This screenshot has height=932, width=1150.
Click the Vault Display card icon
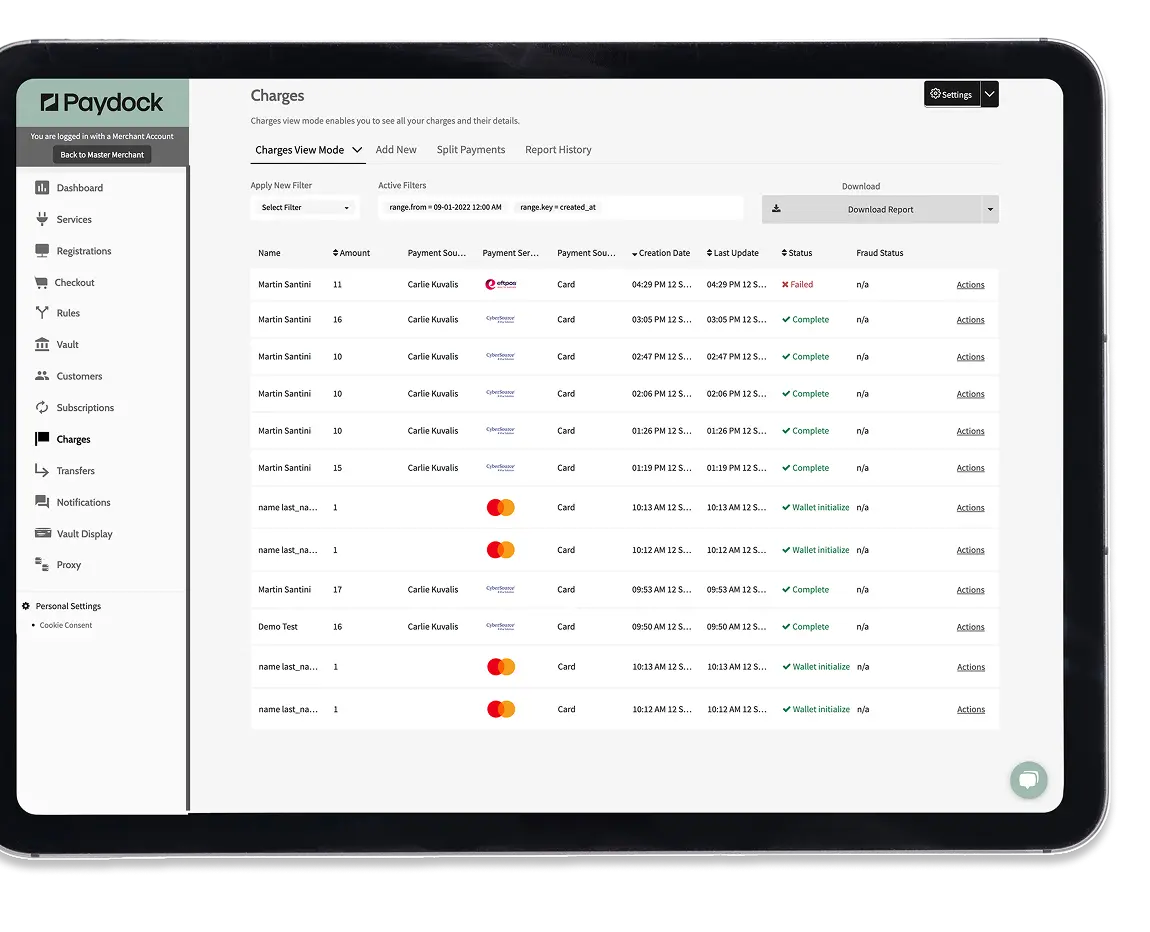pyautogui.click(x=43, y=533)
